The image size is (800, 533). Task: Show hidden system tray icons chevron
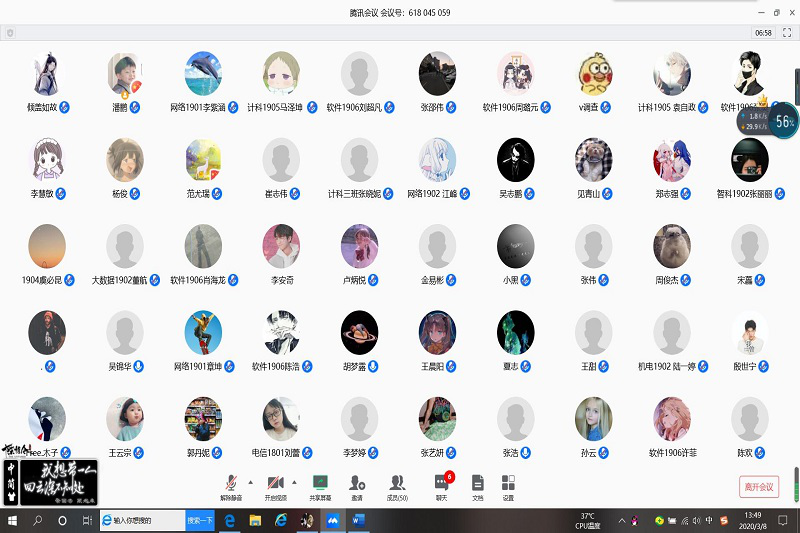[x=620, y=521]
